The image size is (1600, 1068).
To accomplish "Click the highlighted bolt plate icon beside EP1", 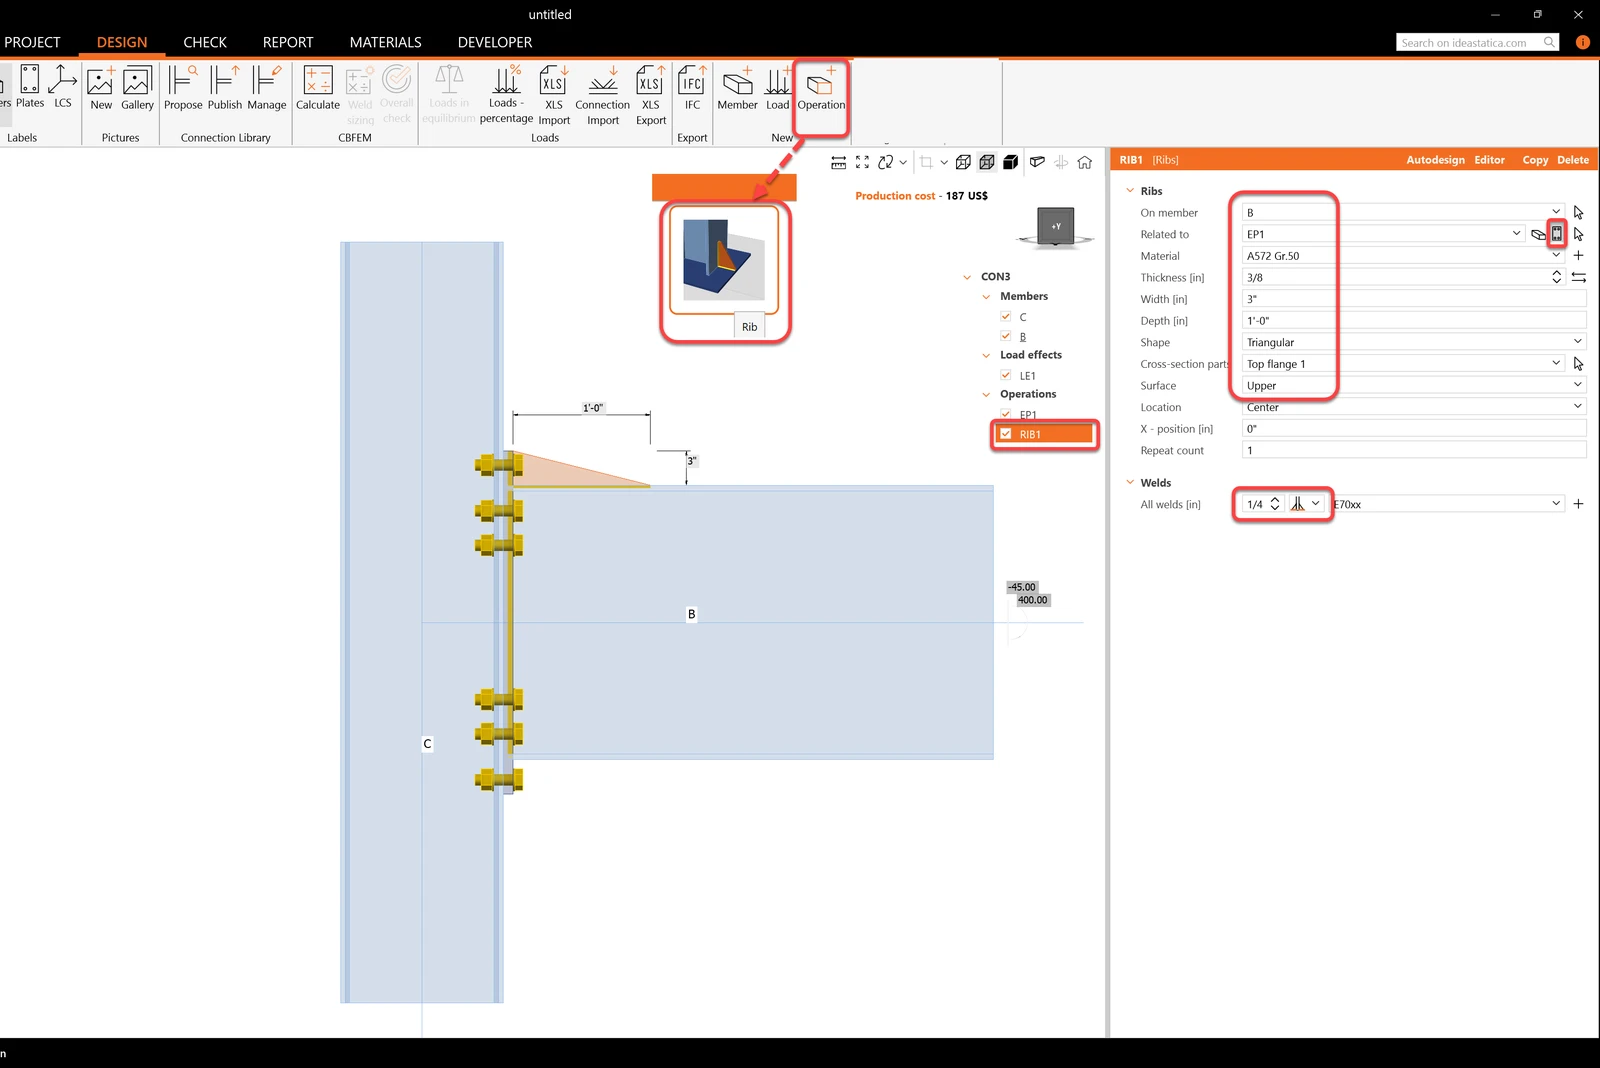I will click(1557, 234).
